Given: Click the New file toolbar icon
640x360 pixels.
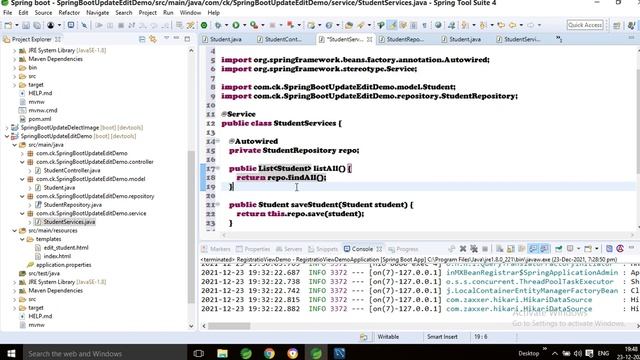Looking at the screenshot, I should pyautogui.click(x=8, y=25).
